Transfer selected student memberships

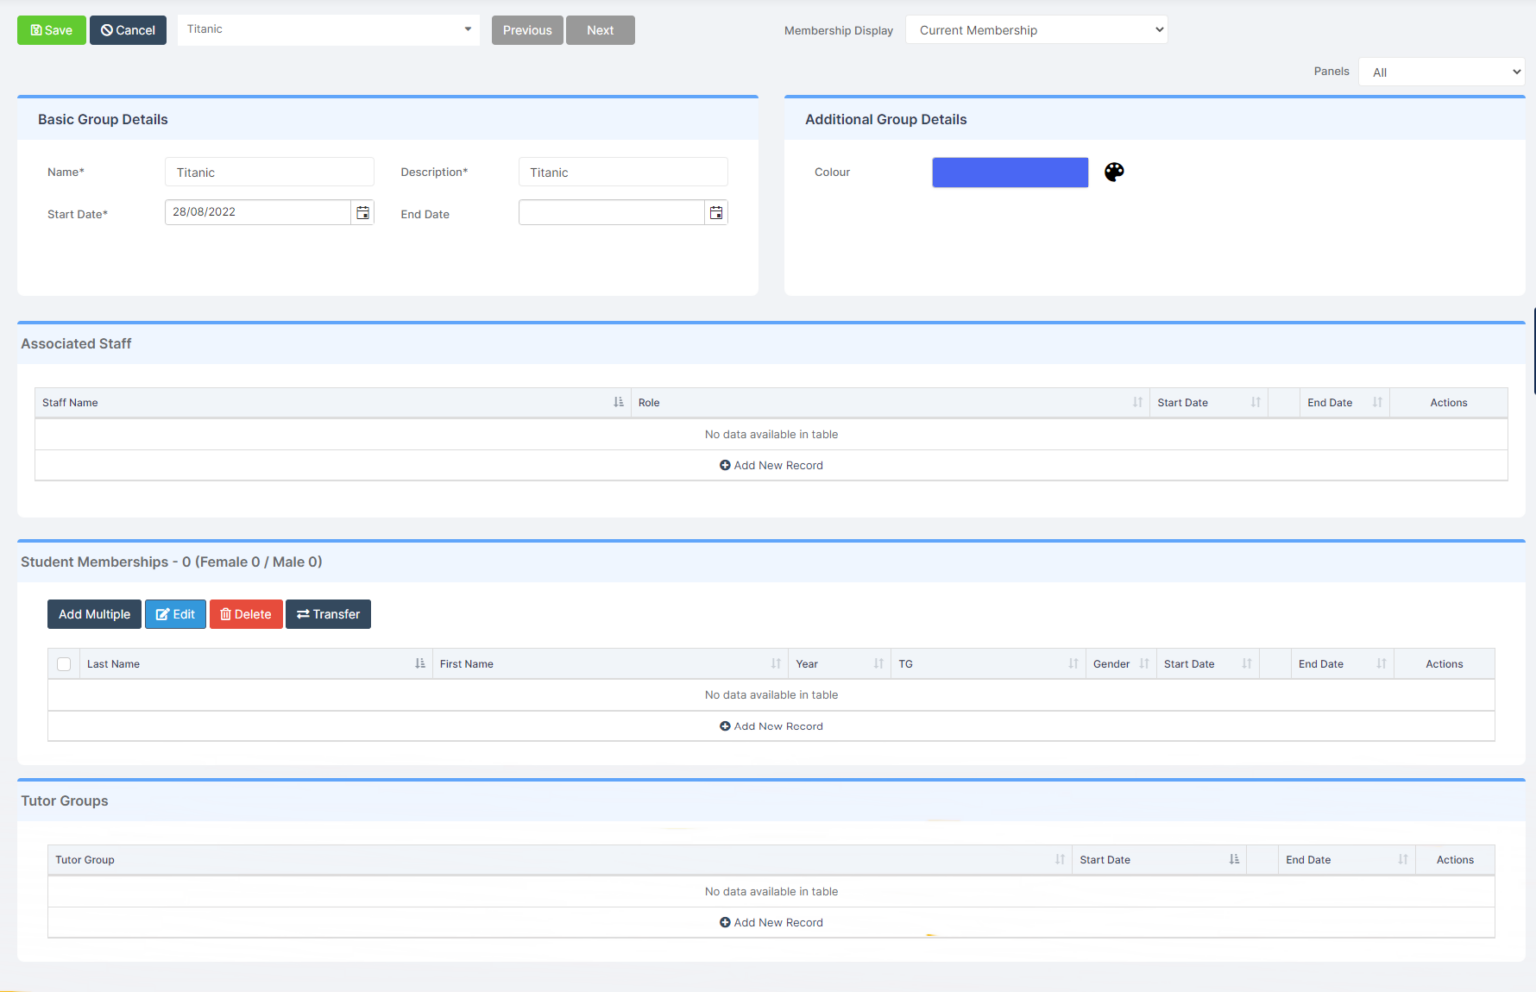328,614
